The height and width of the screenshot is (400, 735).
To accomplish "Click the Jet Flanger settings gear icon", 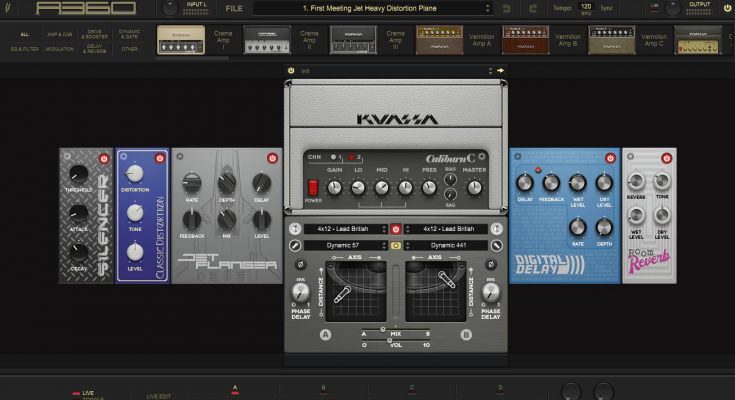I will (179, 156).
